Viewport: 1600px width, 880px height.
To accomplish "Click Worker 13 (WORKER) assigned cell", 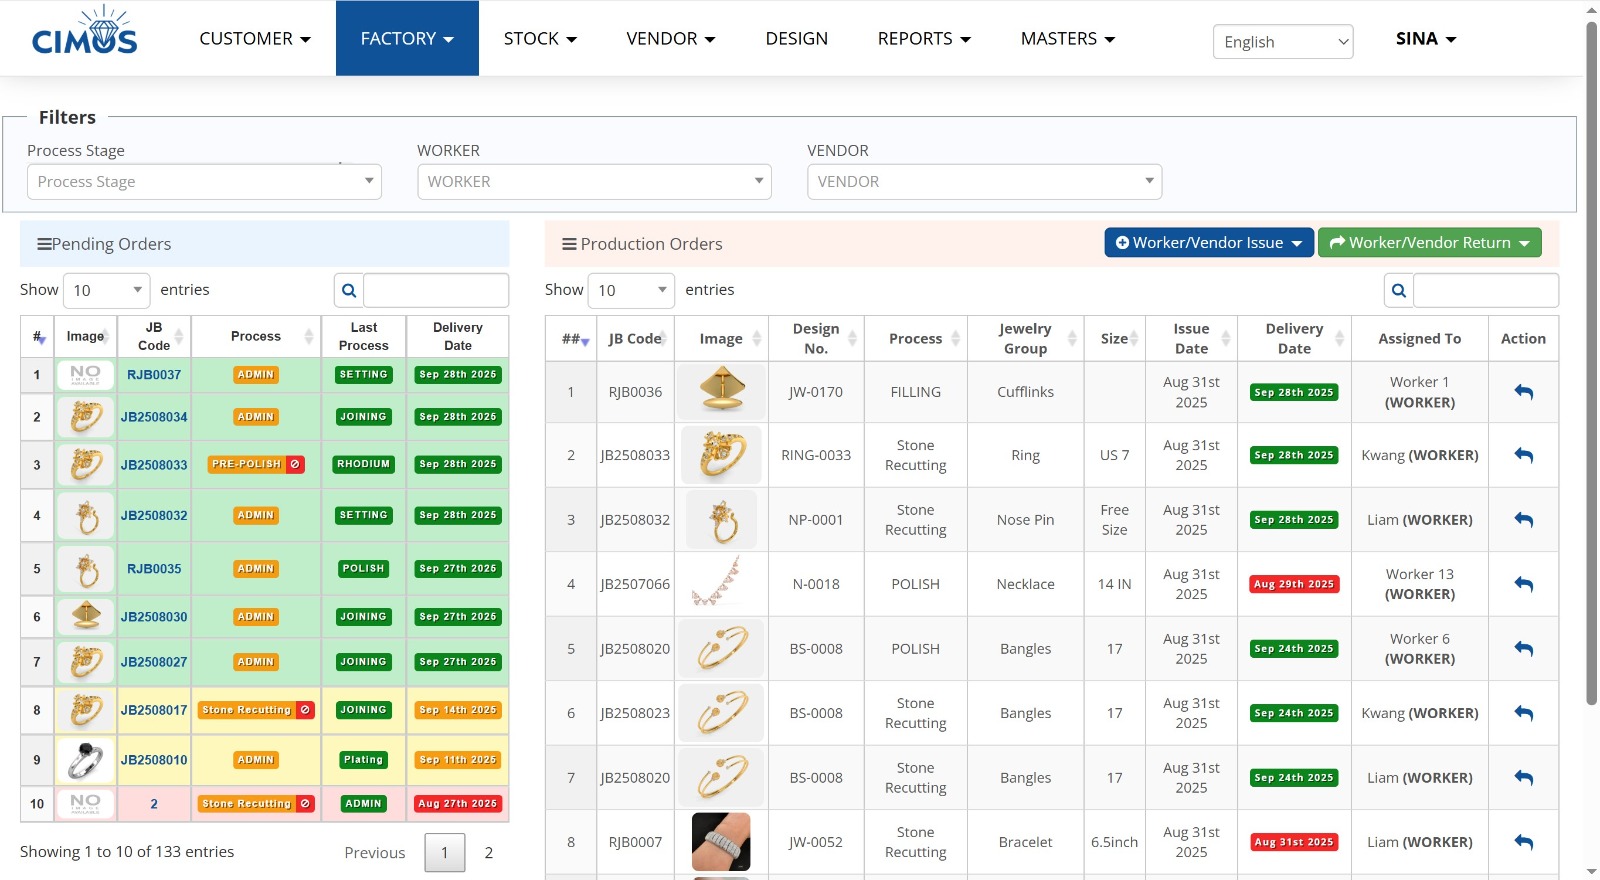I will point(1420,584).
